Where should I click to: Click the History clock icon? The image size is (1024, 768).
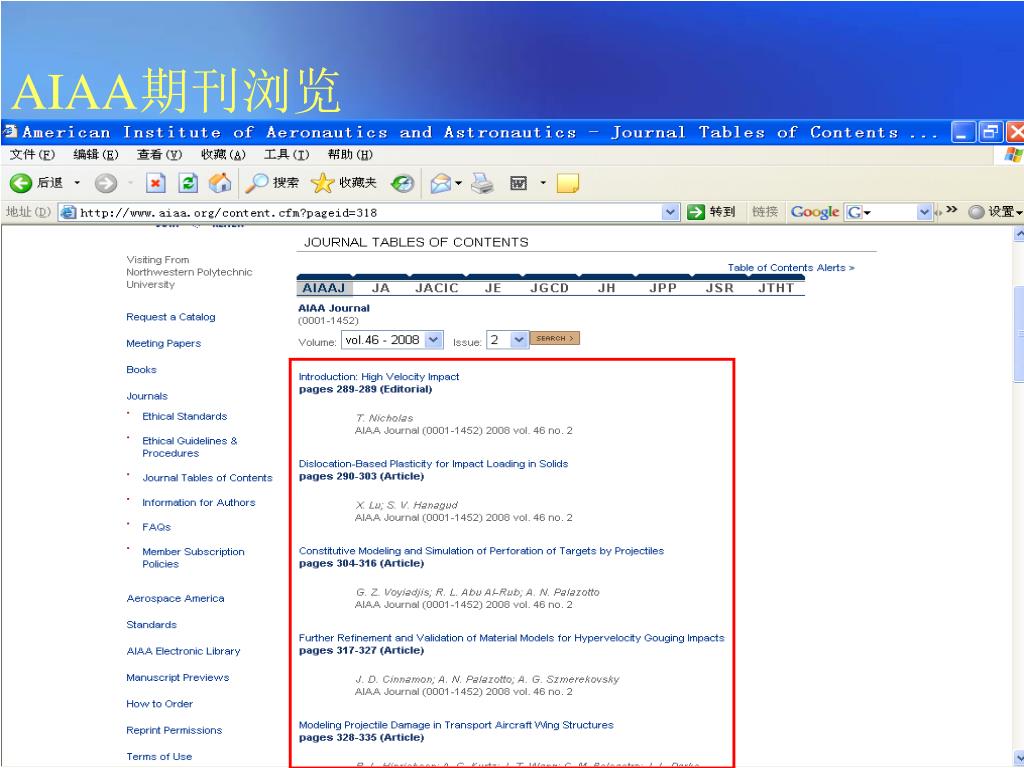(402, 184)
